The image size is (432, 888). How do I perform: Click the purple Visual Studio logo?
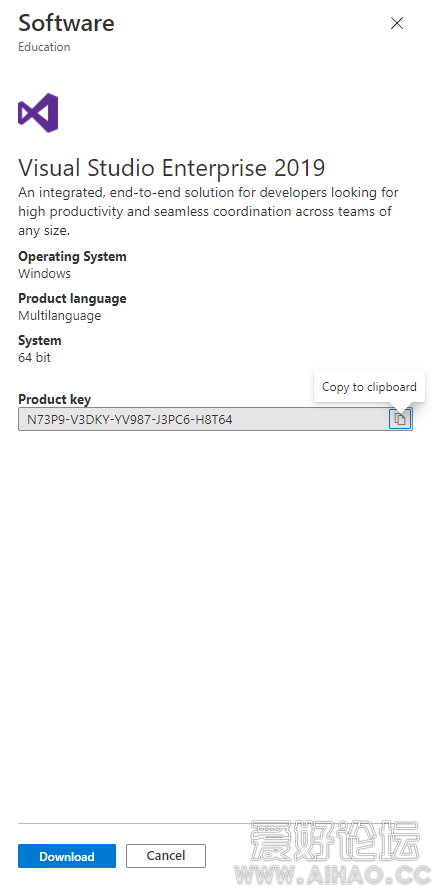pyautogui.click(x=38, y=113)
